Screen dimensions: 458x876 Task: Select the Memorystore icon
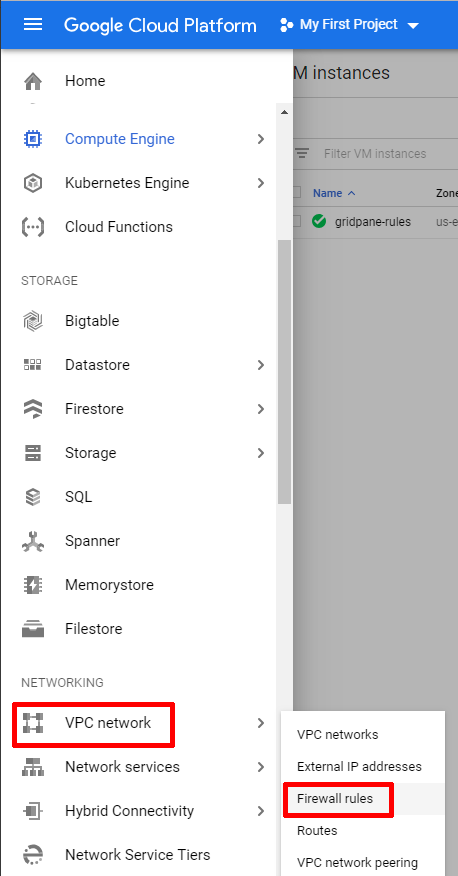point(33,585)
